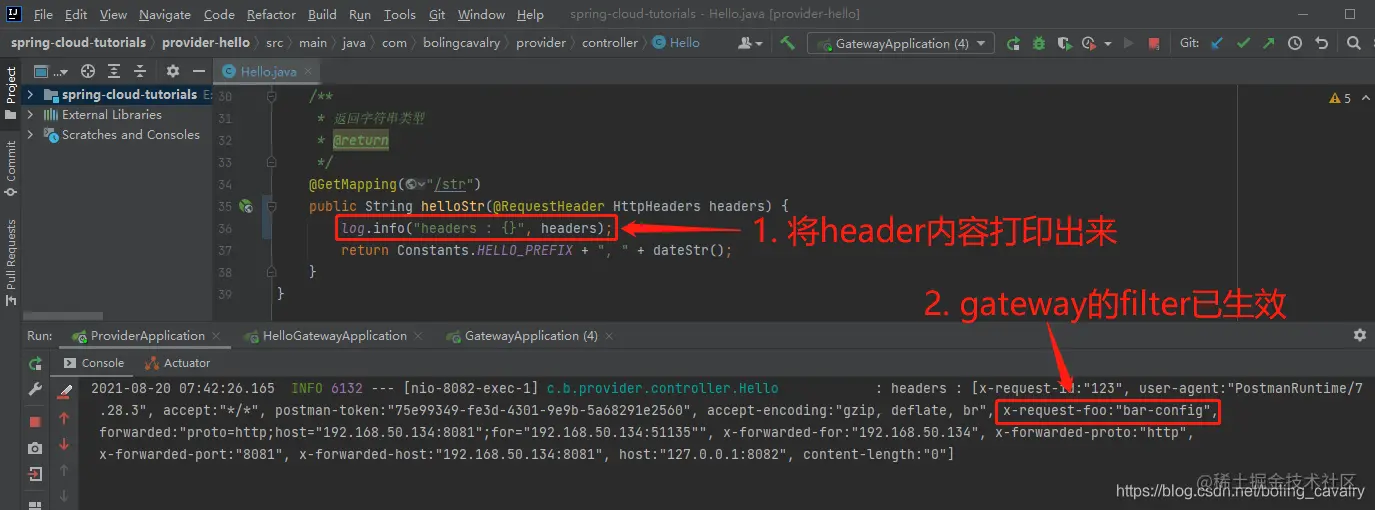Open Commit tool window side button
This screenshot has width=1375, height=510.
coord(11,166)
